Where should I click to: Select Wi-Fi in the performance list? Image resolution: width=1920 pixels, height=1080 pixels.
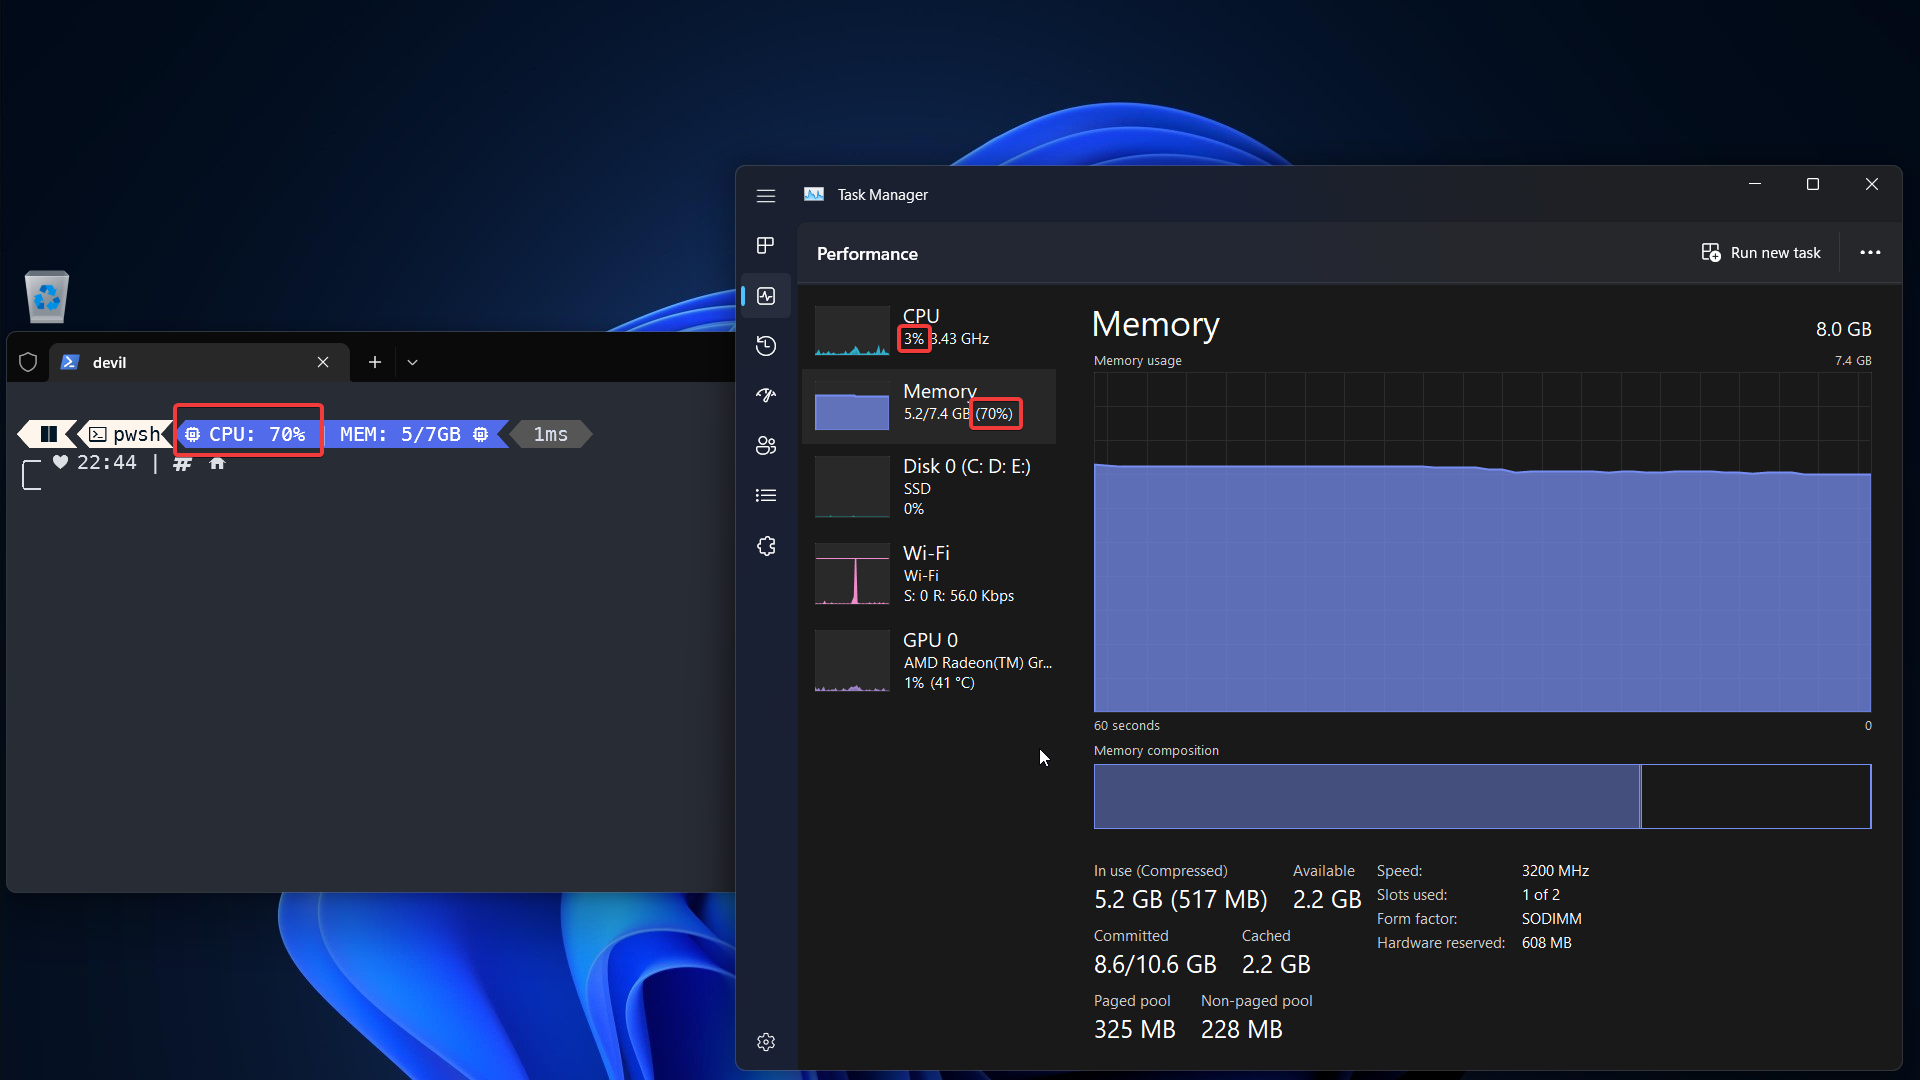point(930,573)
